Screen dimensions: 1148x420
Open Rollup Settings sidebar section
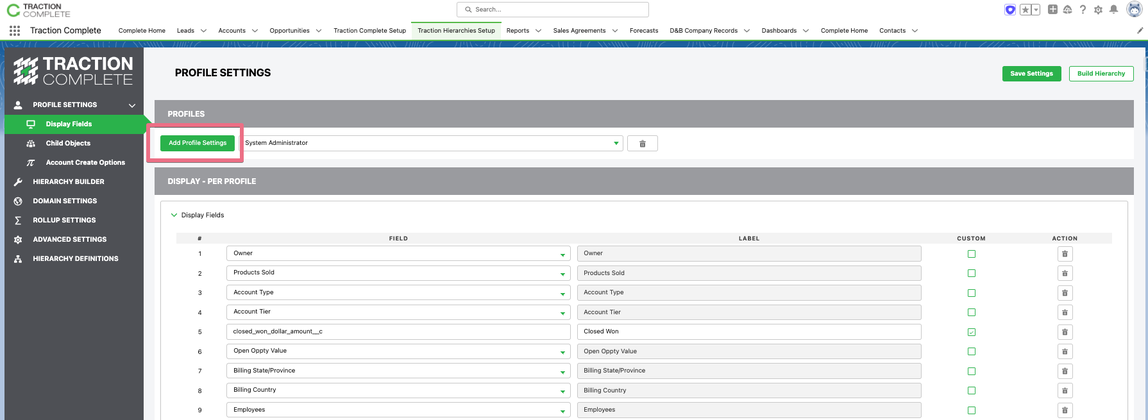[x=64, y=220]
